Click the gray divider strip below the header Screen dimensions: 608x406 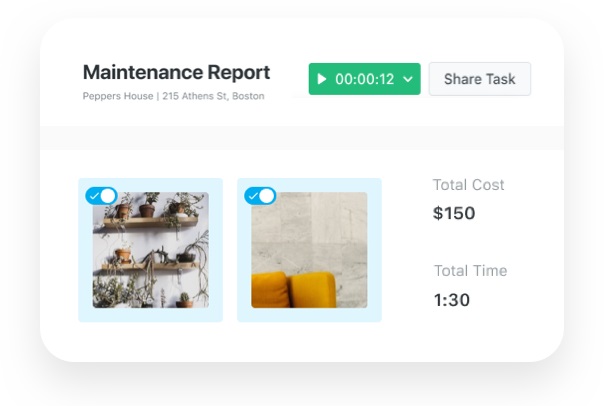tap(300, 138)
